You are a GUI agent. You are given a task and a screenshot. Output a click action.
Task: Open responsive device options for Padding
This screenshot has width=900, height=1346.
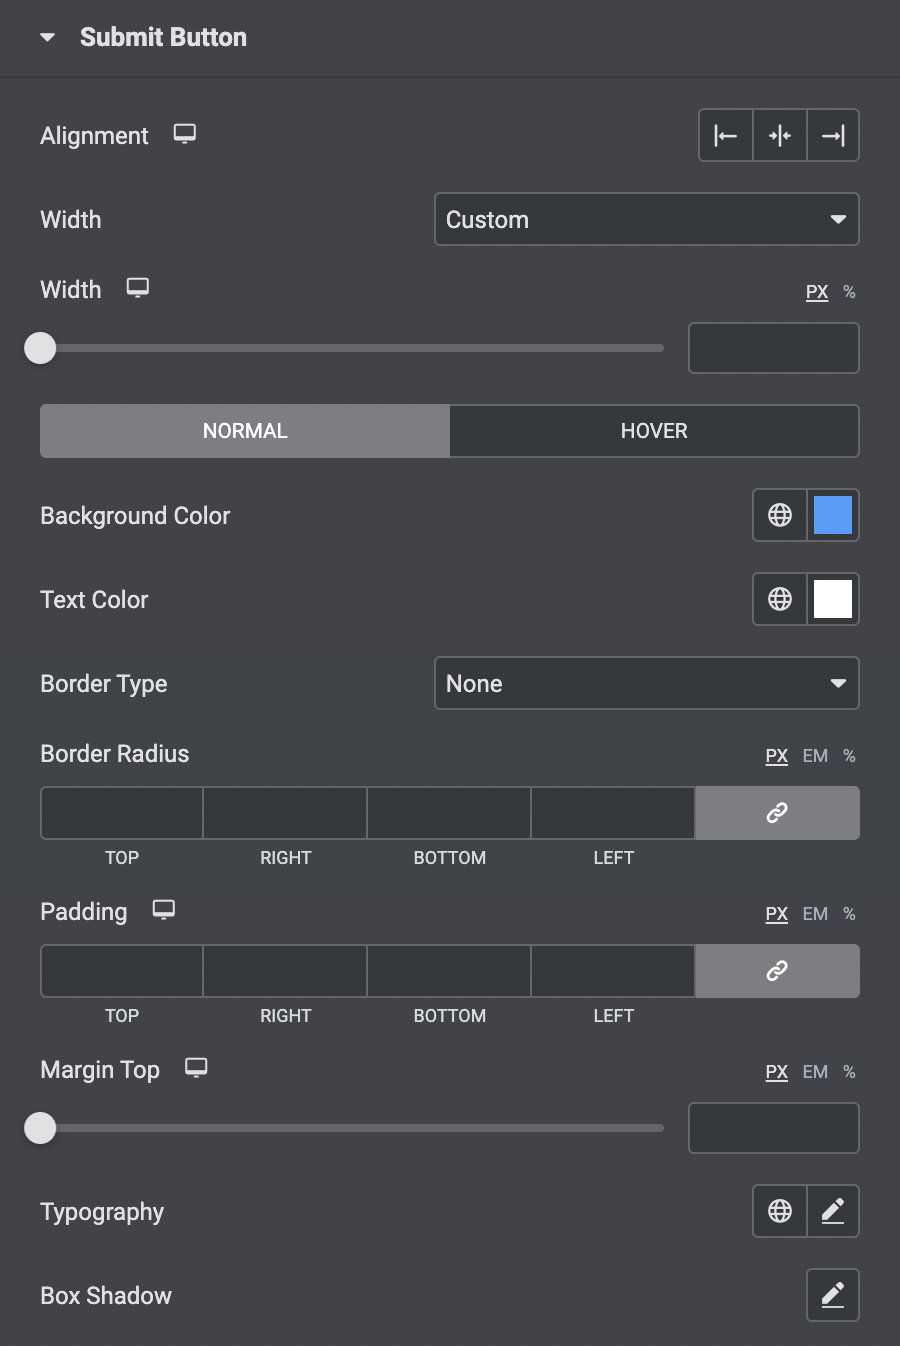click(x=163, y=910)
